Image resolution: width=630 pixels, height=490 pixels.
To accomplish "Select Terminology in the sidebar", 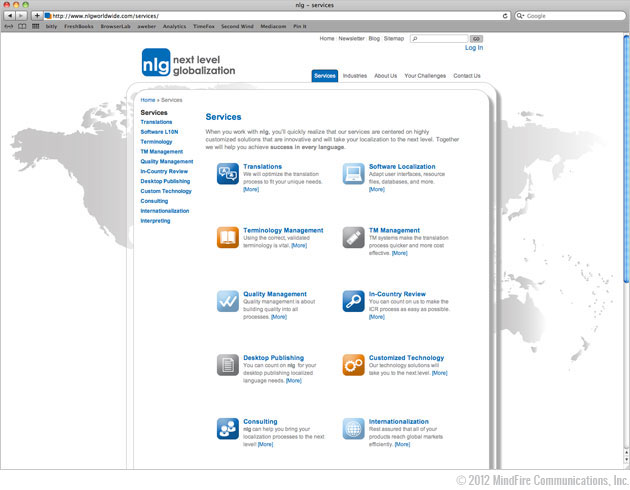I will point(156,142).
